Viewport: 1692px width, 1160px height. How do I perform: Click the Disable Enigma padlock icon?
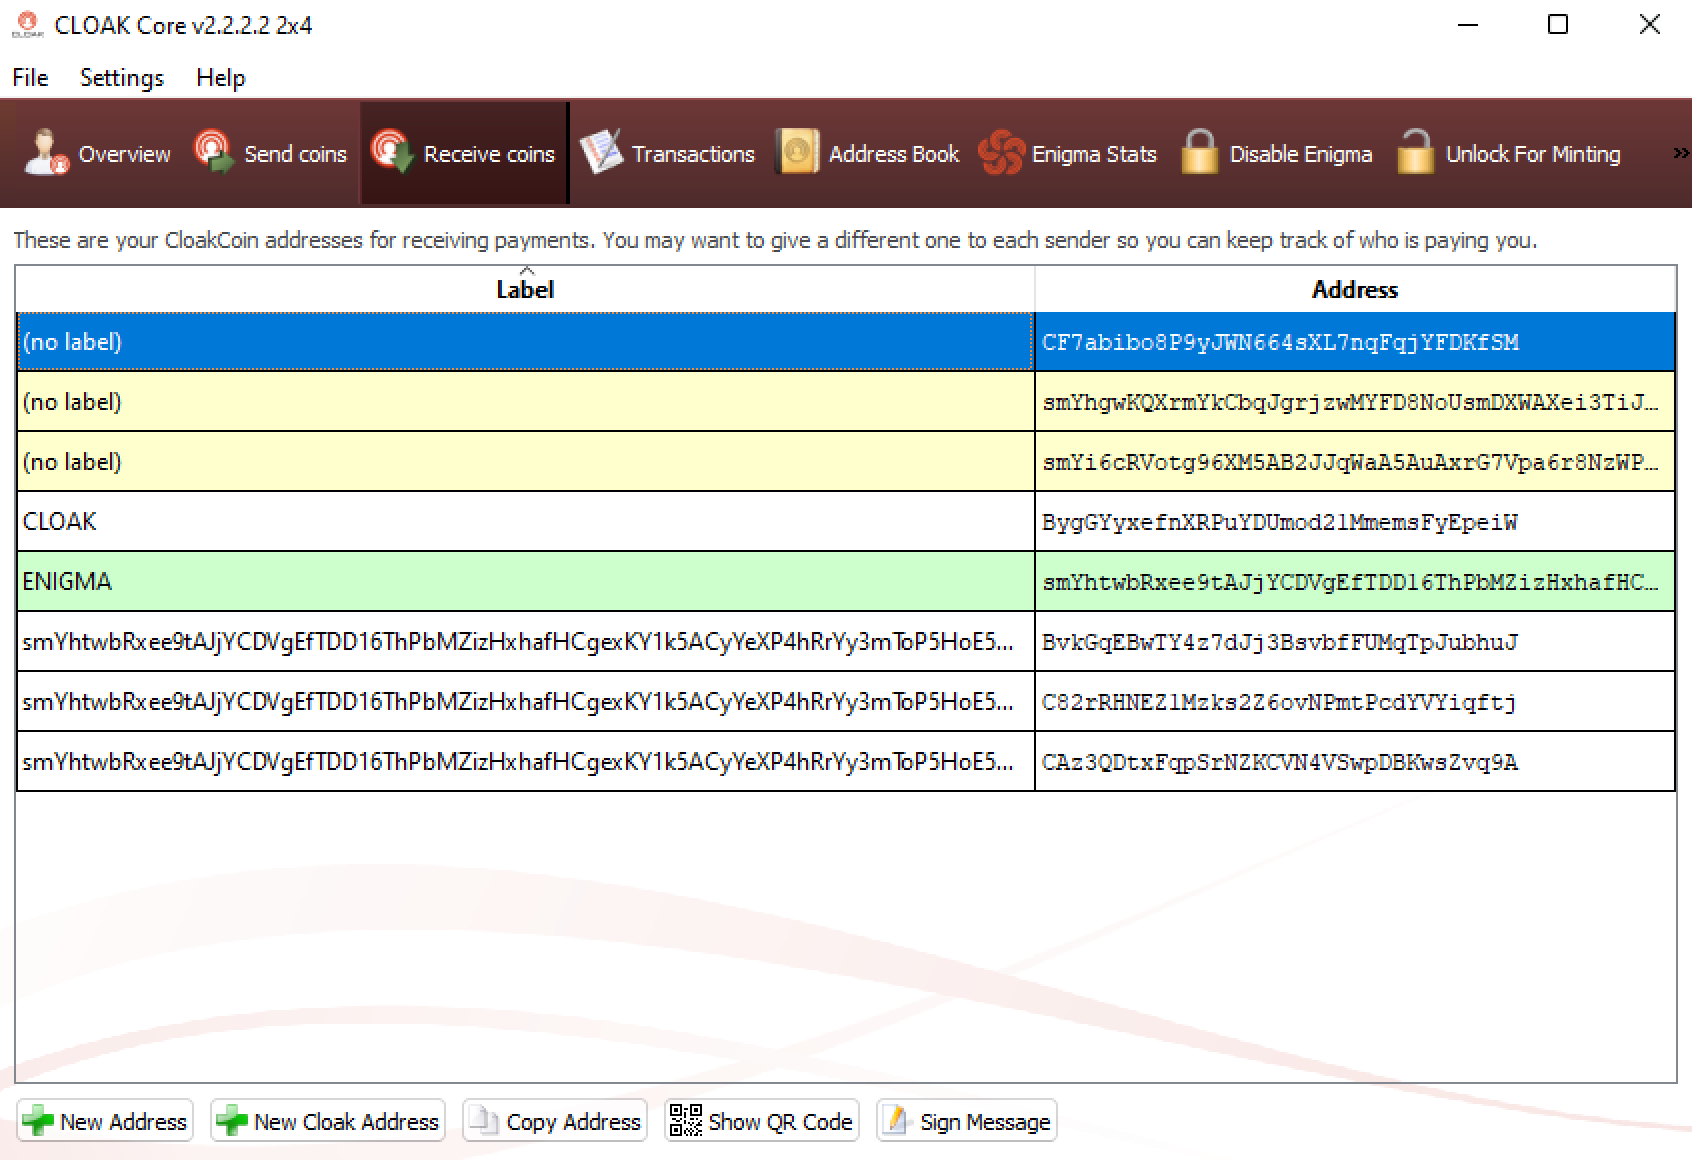(1199, 153)
